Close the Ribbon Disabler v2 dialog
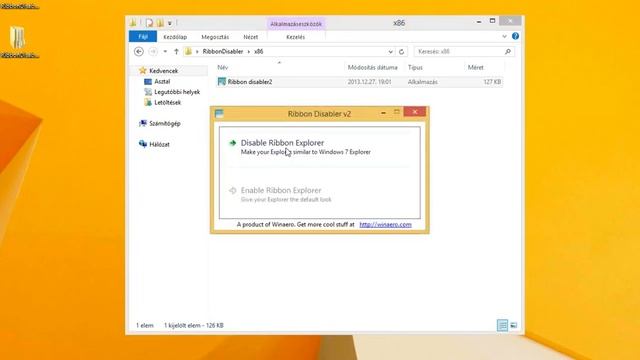 click(x=415, y=112)
